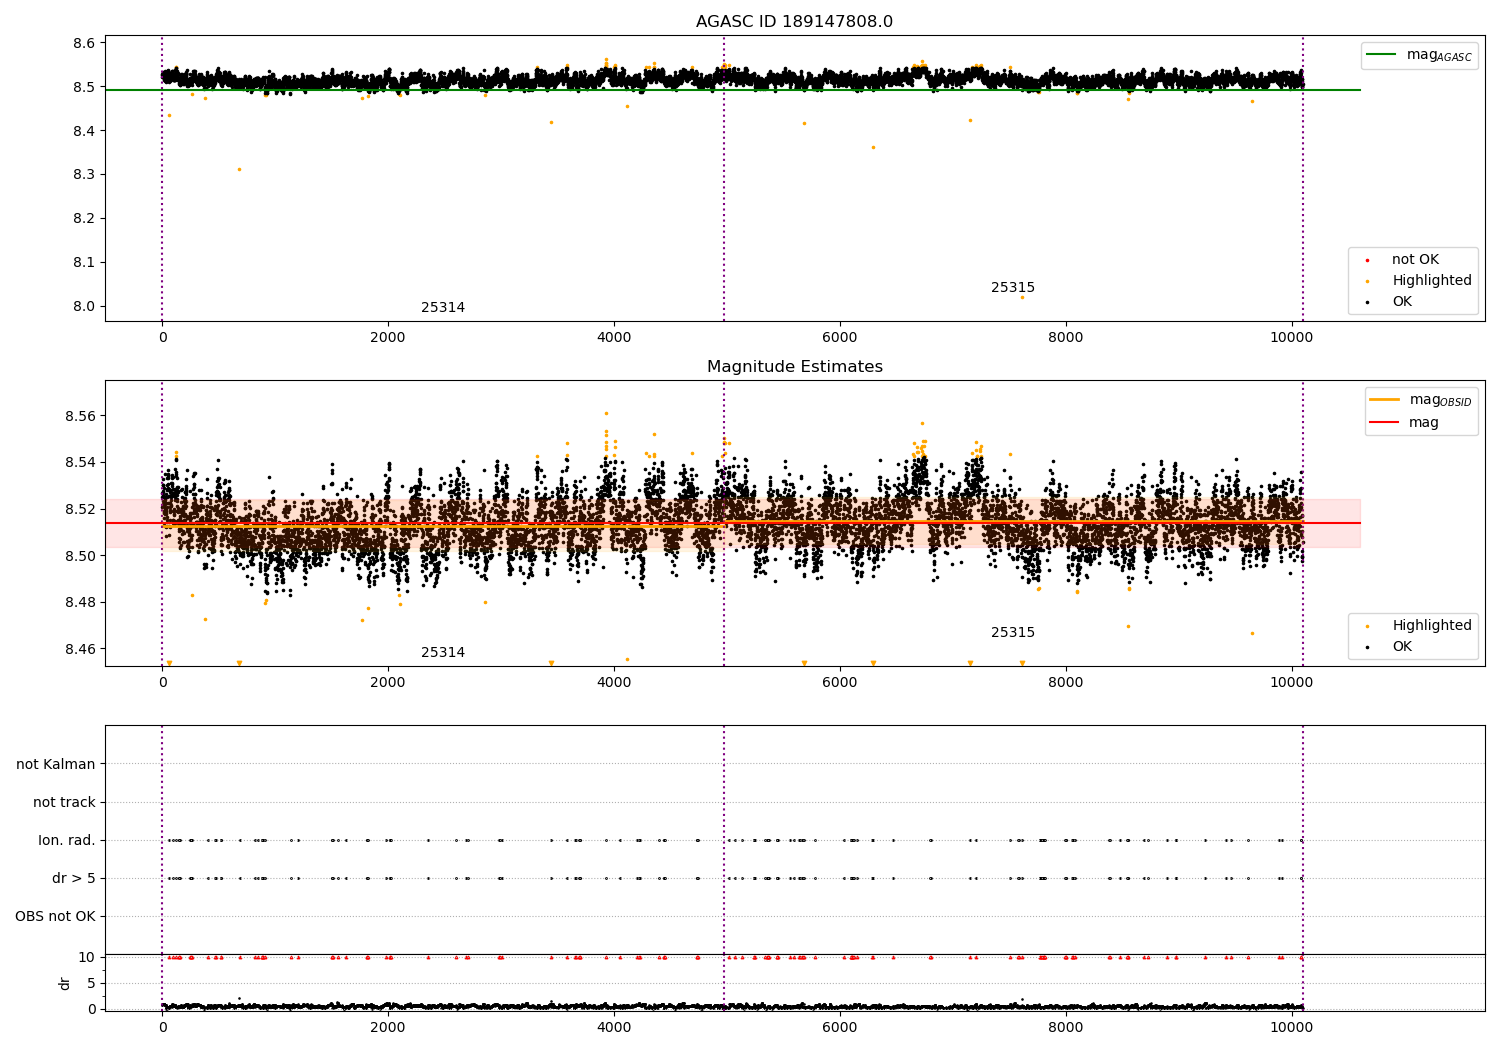Screen dimensions: 1500x1050
Task: Click the '25314' annotation in Magnitude Estimates plot
Action: pyautogui.click(x=443, y=653)
